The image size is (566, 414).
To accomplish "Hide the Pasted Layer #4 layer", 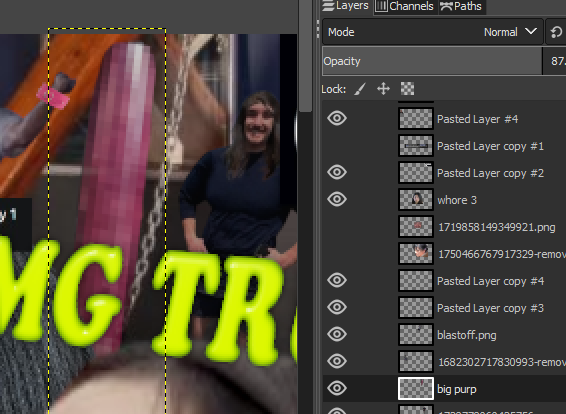I will coord(337,118).
